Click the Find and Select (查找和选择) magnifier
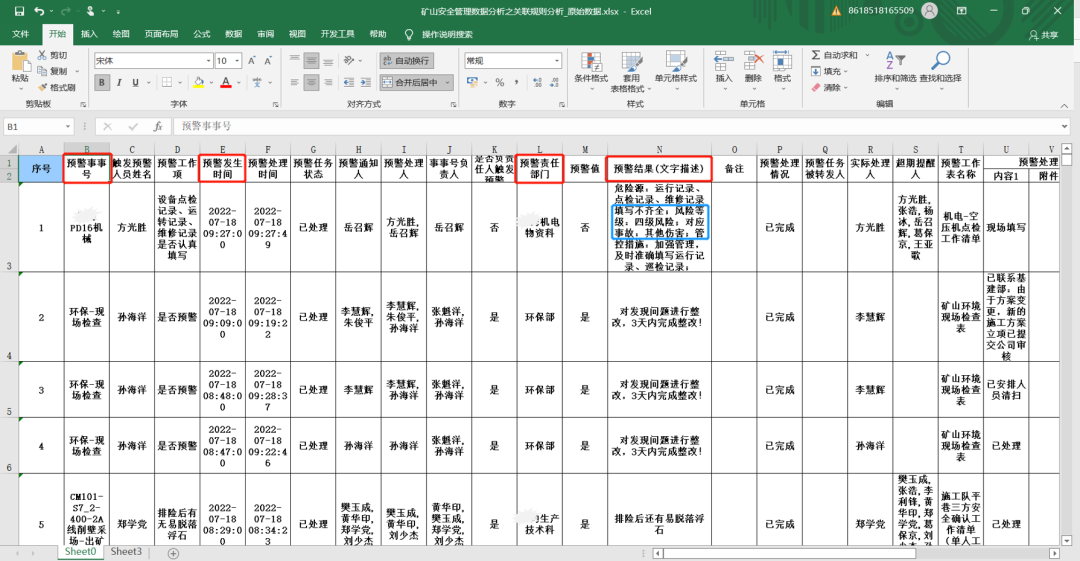Screen dimensions: 1080x561 click(940, 61)
